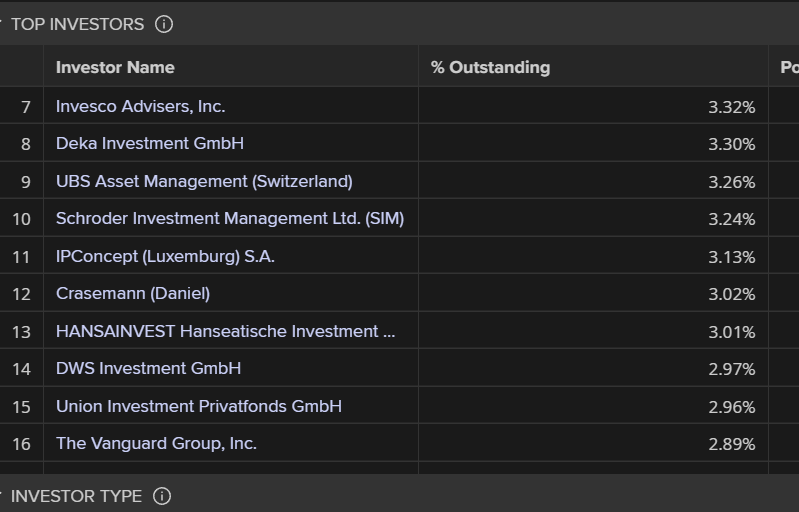Select the 3.24% outstanding value
The width and height of the screenshot is (799, 512).
[x=732, y=219]
